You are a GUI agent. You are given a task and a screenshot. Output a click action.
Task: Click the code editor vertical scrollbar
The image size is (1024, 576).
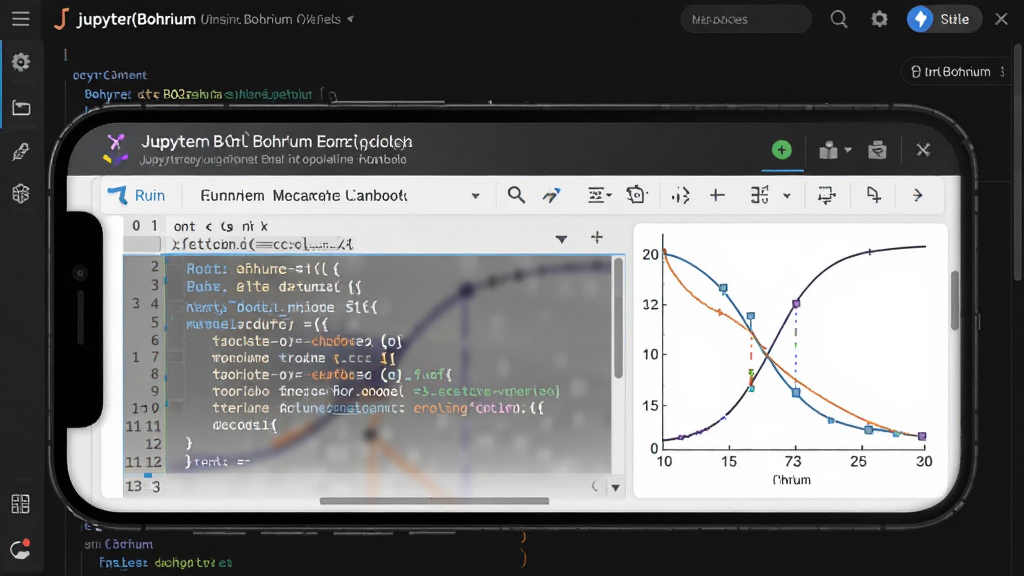click(x=618, y=318)
